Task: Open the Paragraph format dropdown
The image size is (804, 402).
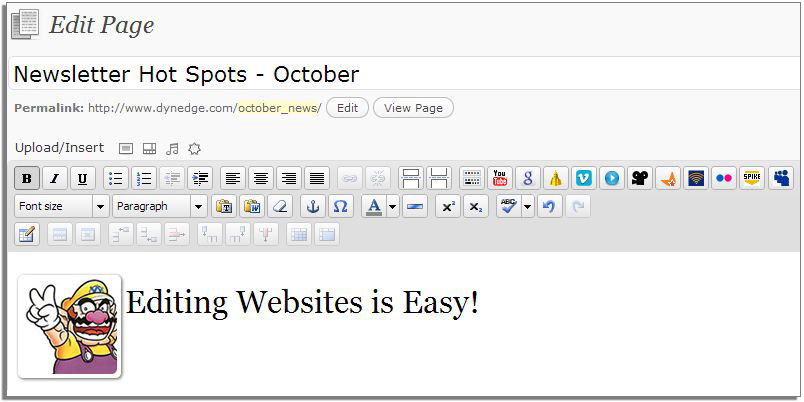Action: (x=159, y=207)
